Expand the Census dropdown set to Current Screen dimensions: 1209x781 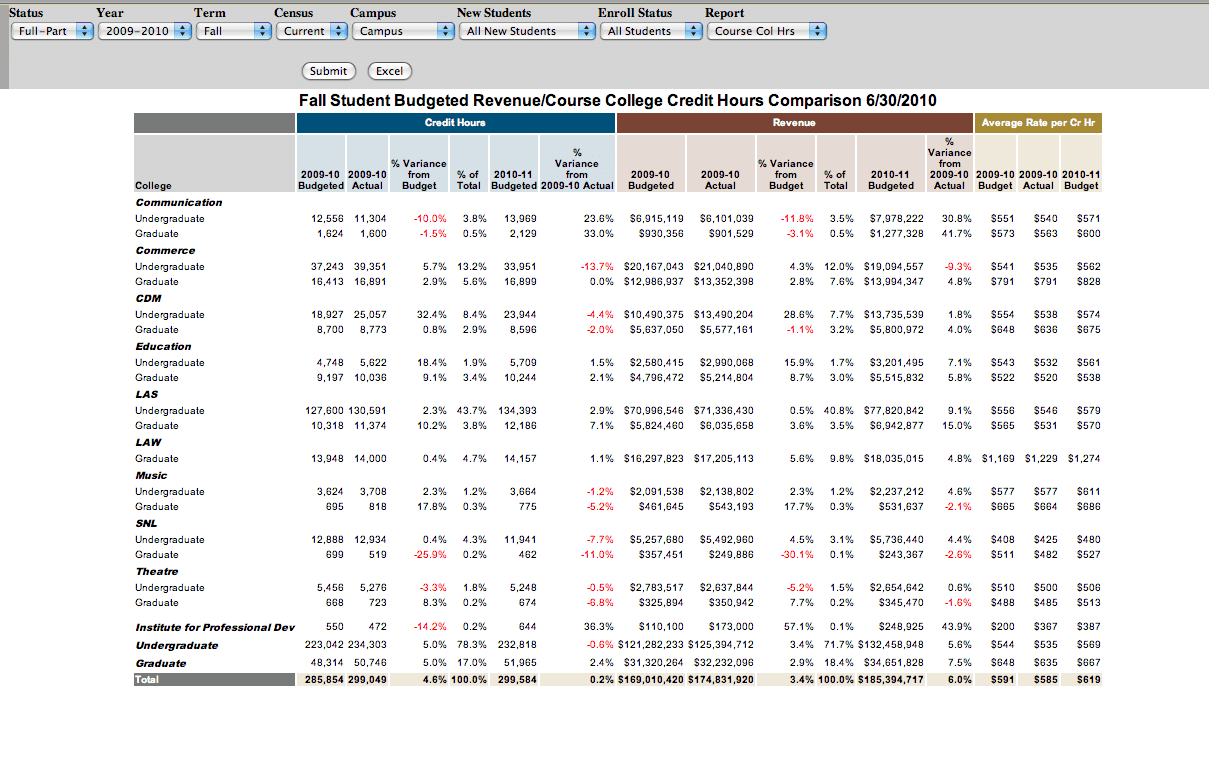click(310, 31)
